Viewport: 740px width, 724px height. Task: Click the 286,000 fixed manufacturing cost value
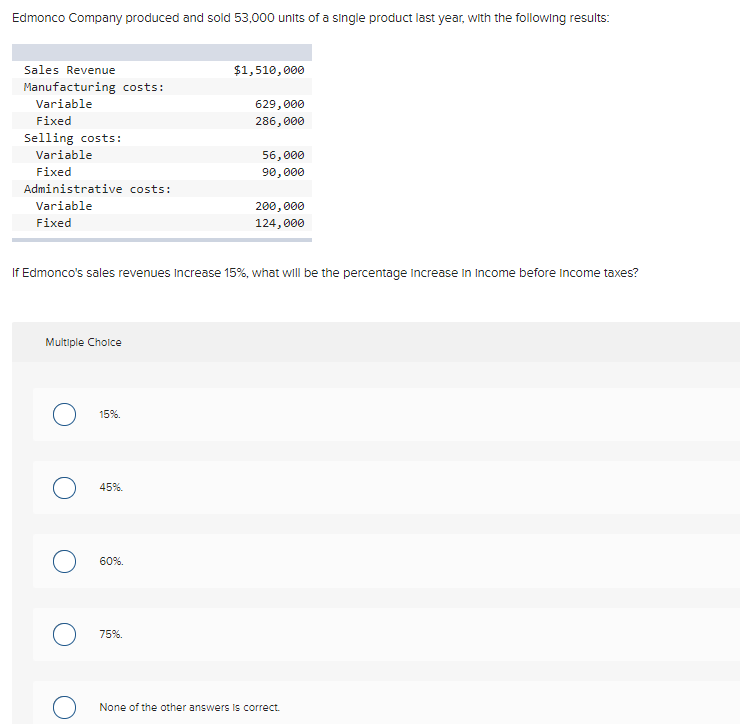click(x=280, y=121)
